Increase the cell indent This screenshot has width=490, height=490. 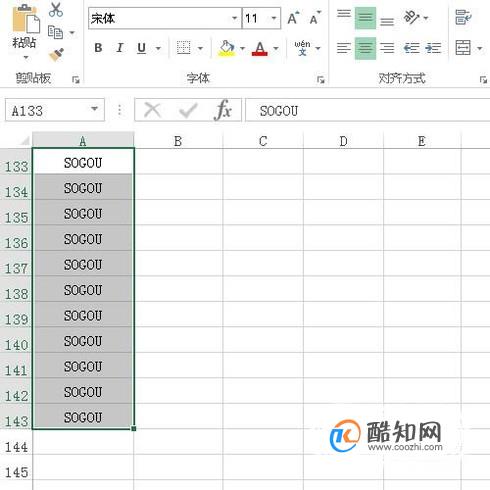(x=433, y=48)
